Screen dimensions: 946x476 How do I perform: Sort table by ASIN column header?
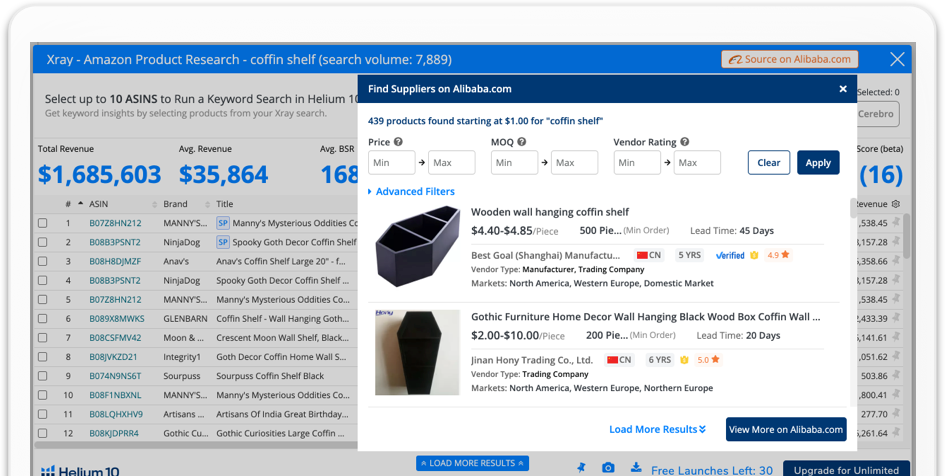point(98,204)
